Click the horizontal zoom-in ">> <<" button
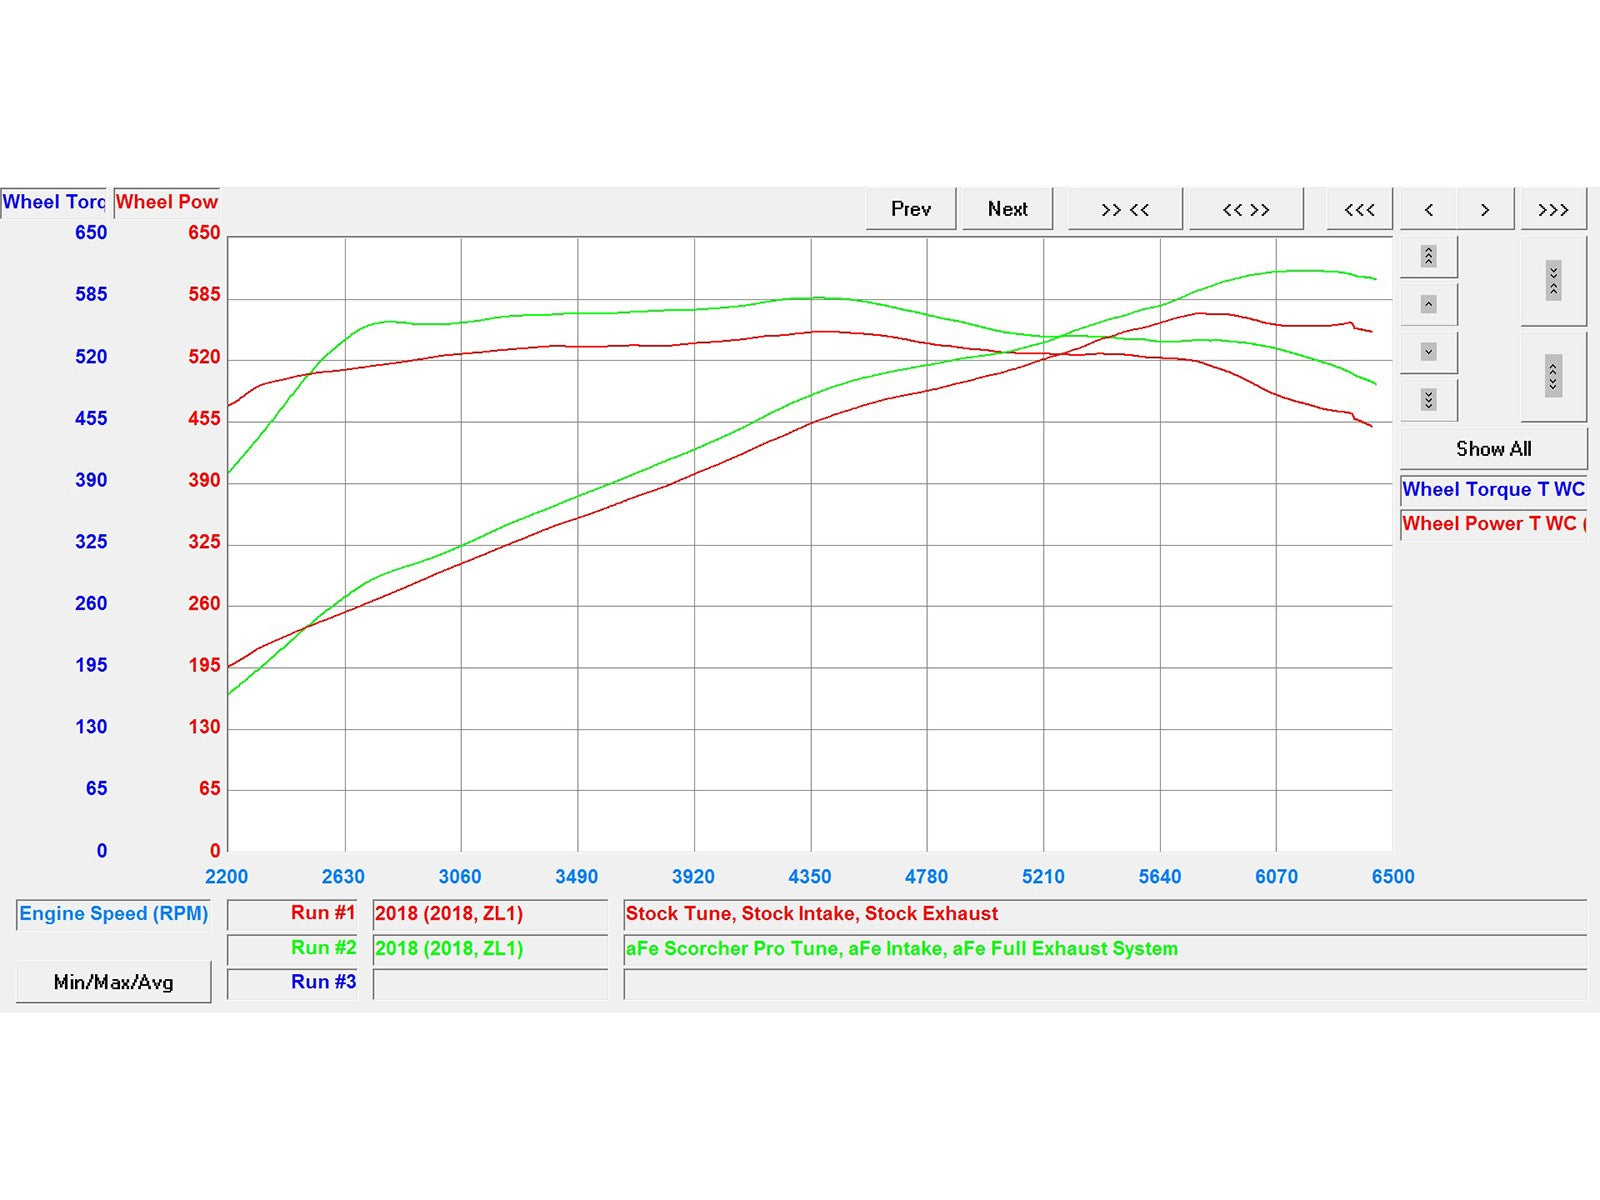 (x=1125, y=209)
